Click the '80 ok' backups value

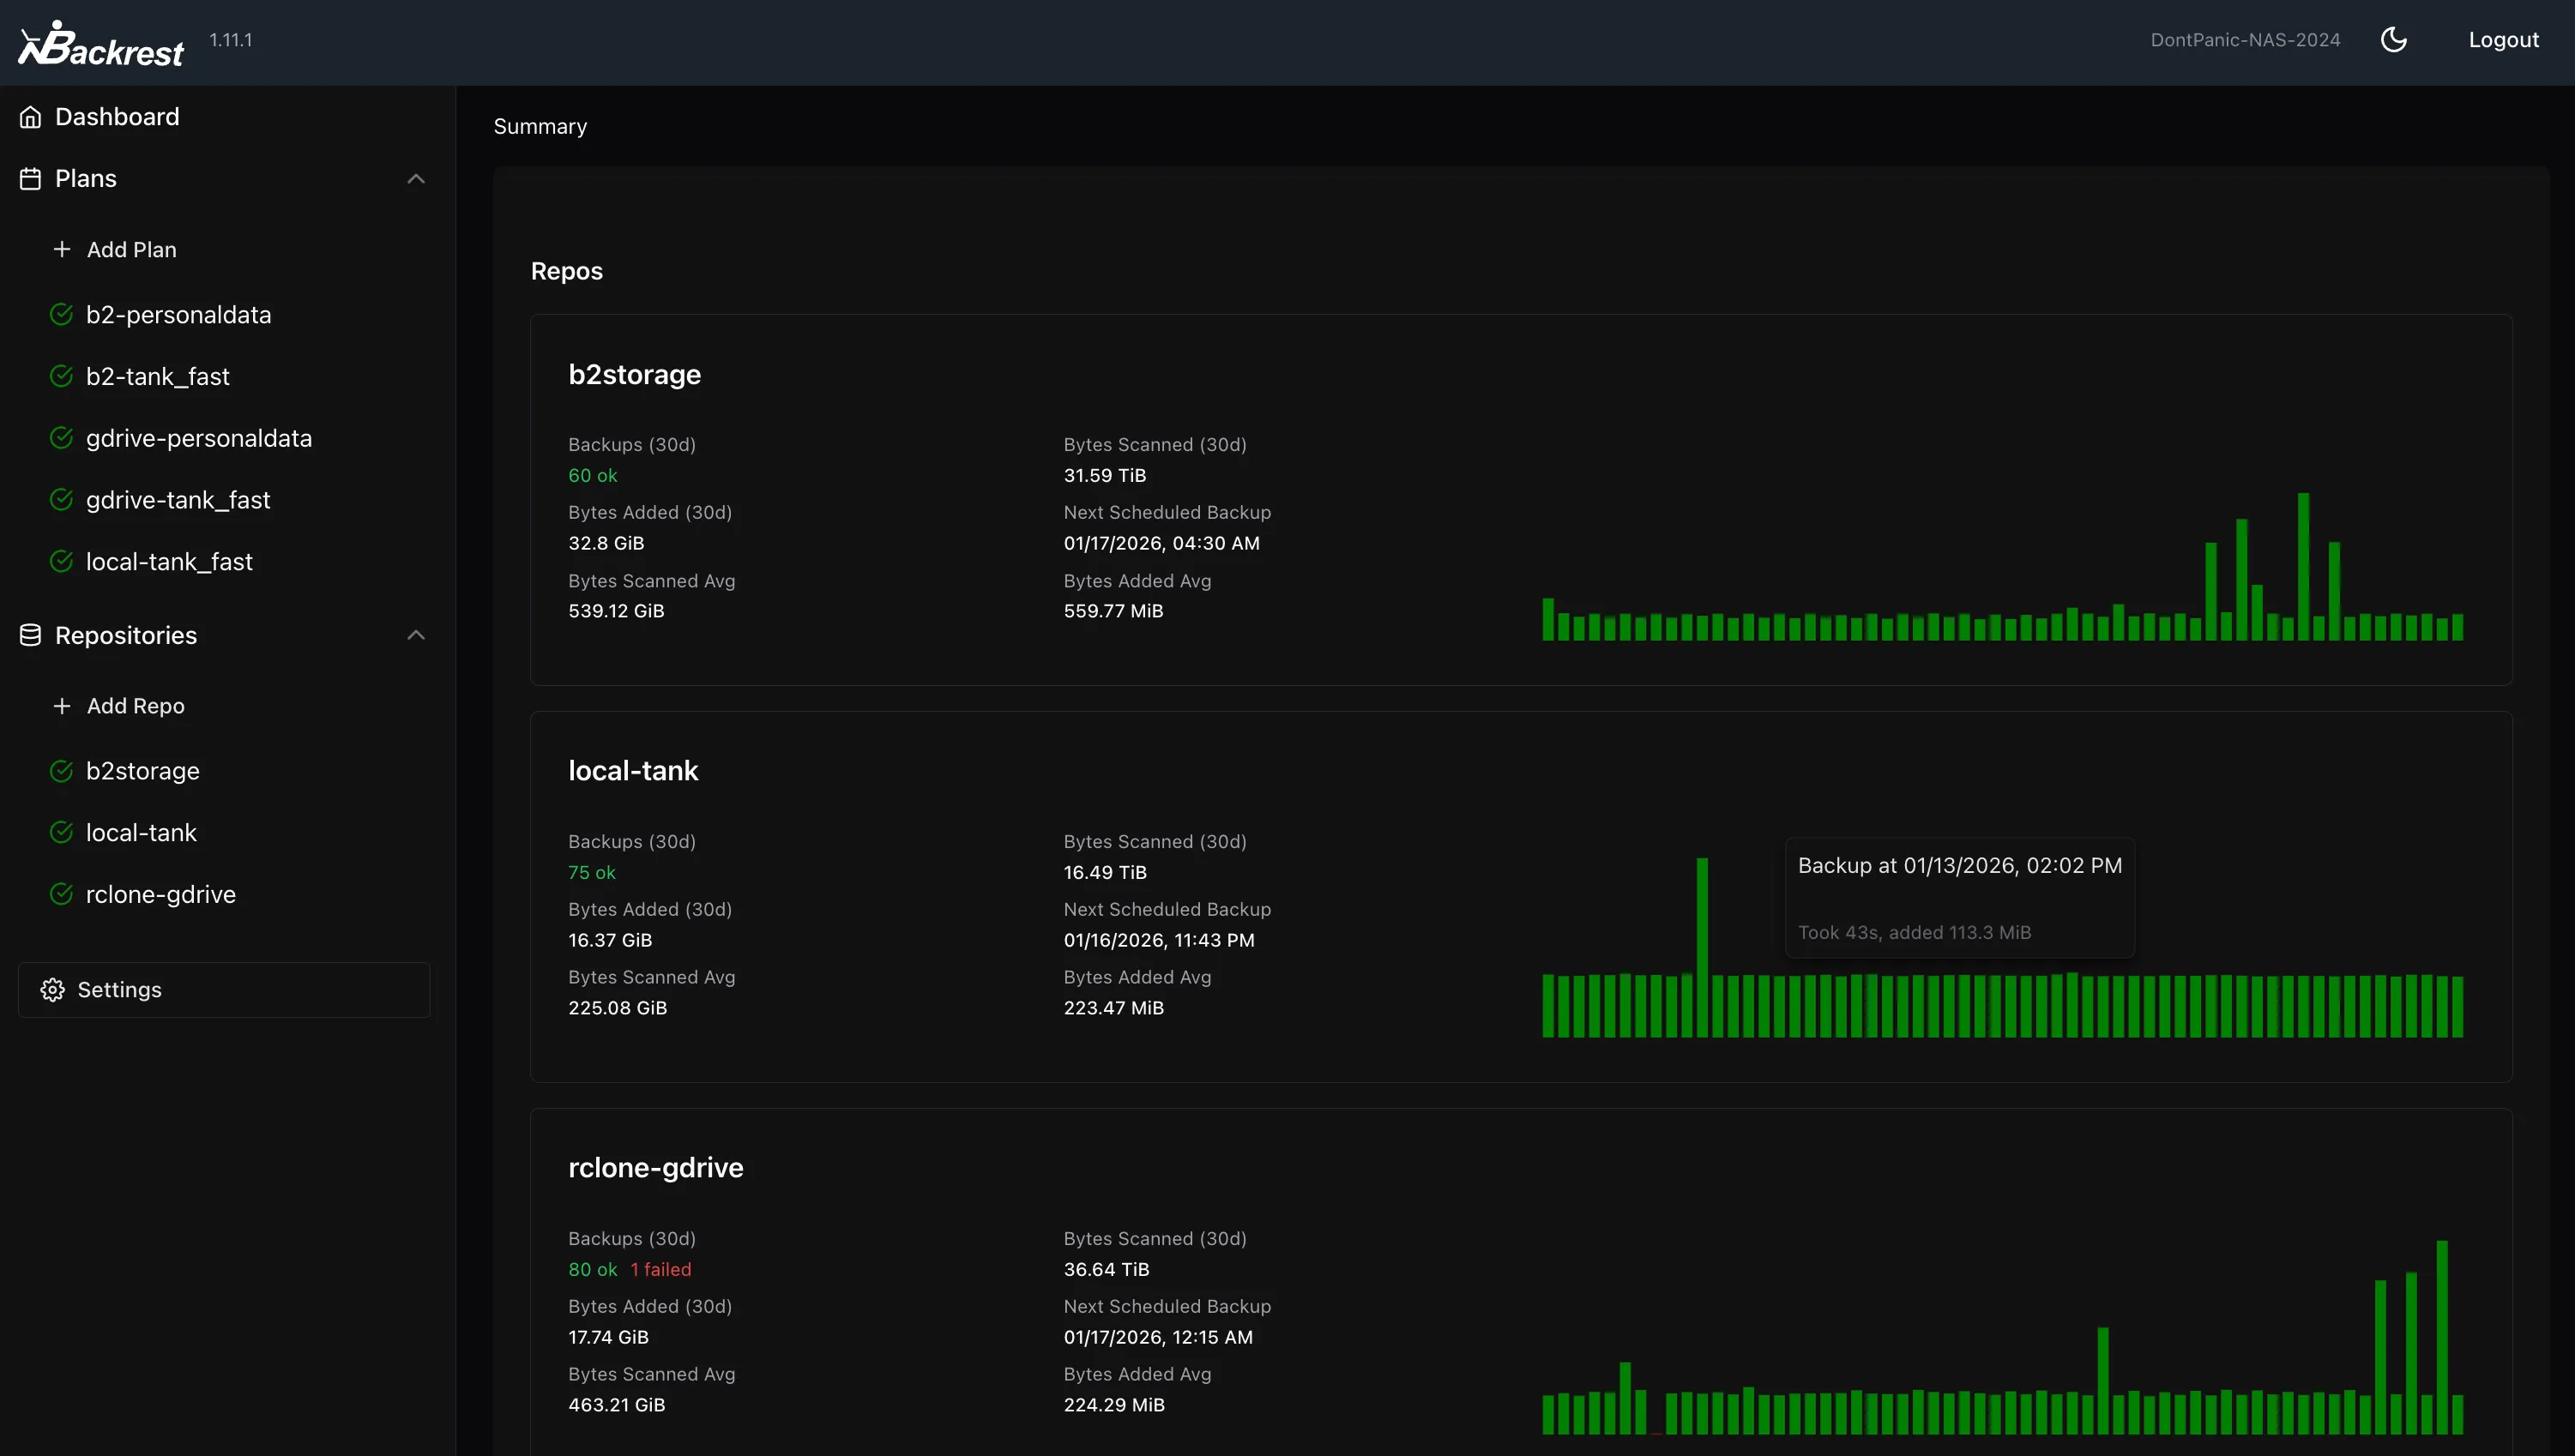click(593, 1270)
